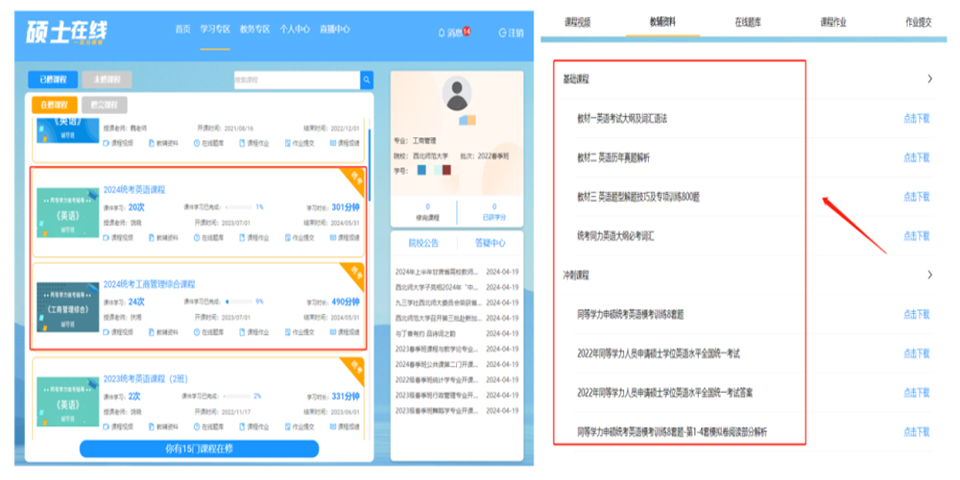
Task: Open the 消息 bell notifications icon
Action: pyautogui.click(x=441, y=33)
